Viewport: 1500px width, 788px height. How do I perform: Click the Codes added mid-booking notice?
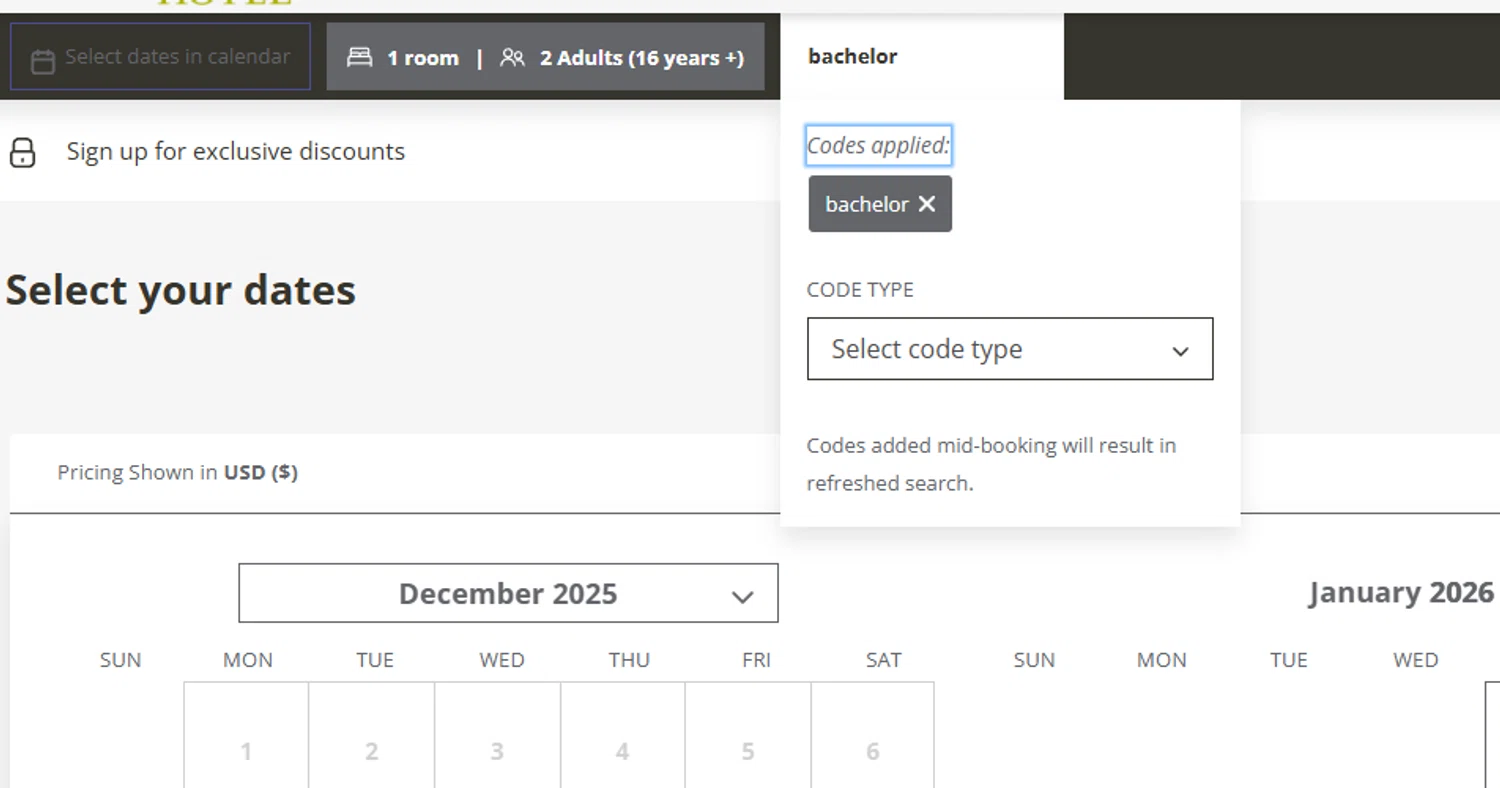click(991, 464)
